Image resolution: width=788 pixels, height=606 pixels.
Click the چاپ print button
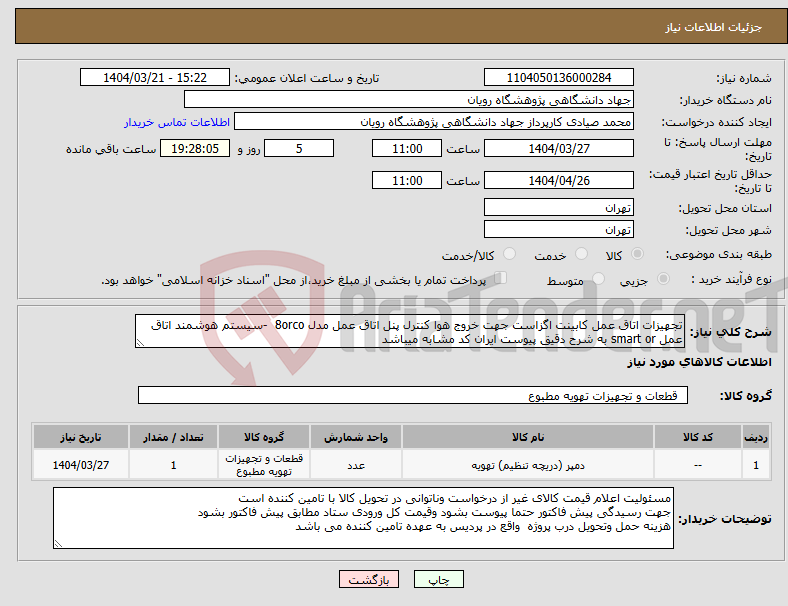coord(439,579)
